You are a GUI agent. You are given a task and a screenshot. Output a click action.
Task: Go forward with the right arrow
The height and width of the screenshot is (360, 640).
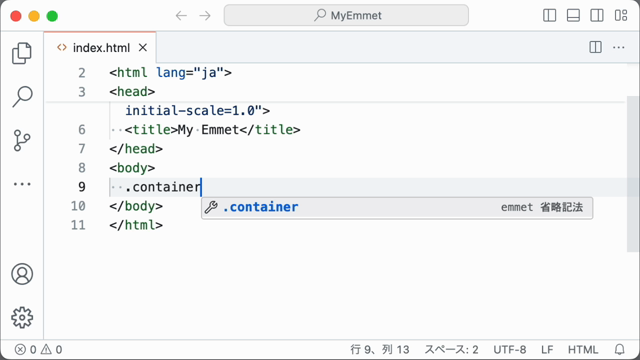(x=205, y=16)
